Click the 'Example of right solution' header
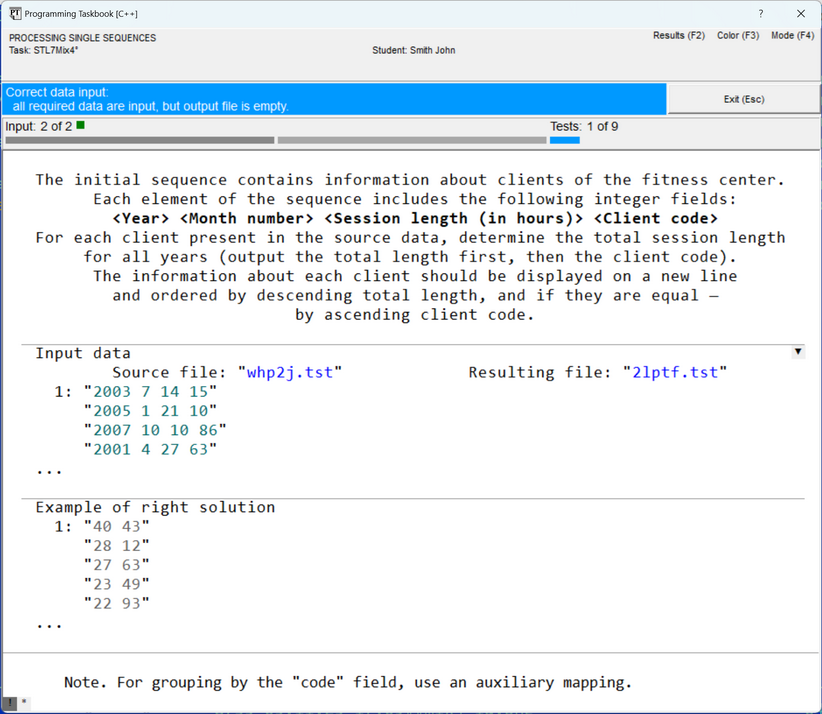 (x=155, y=507)
